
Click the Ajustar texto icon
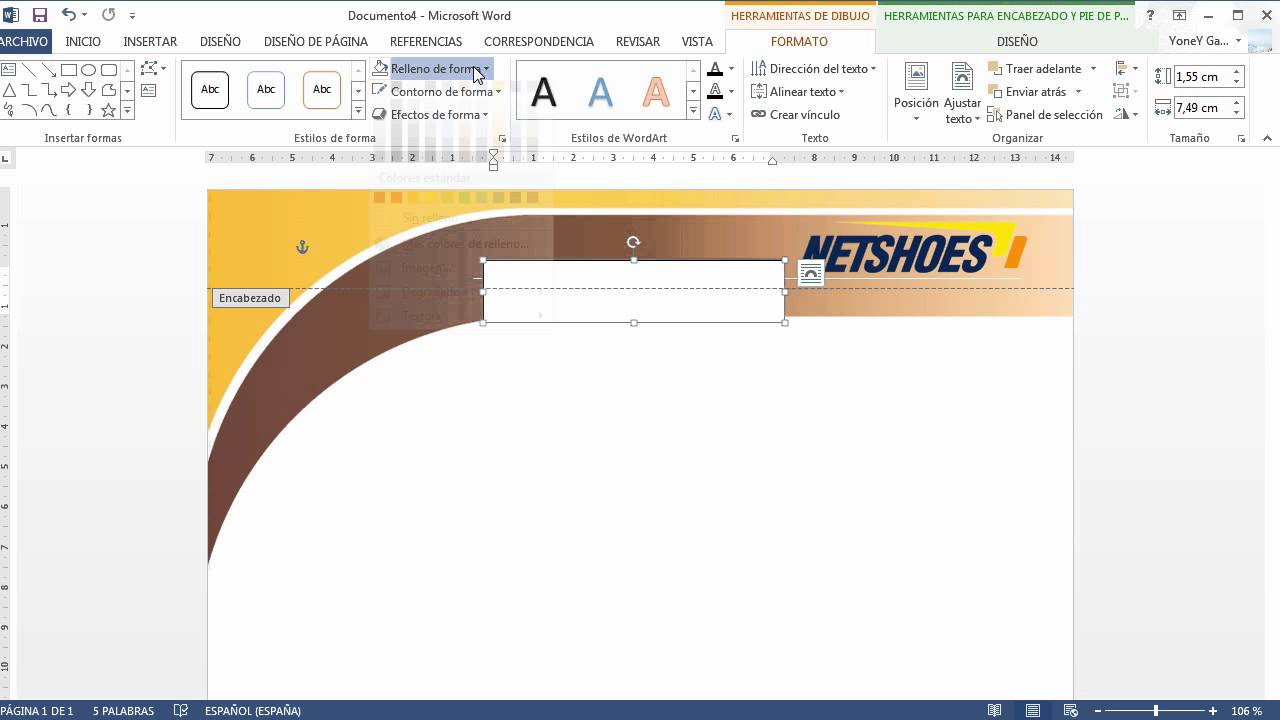click(x=962, y=76)
